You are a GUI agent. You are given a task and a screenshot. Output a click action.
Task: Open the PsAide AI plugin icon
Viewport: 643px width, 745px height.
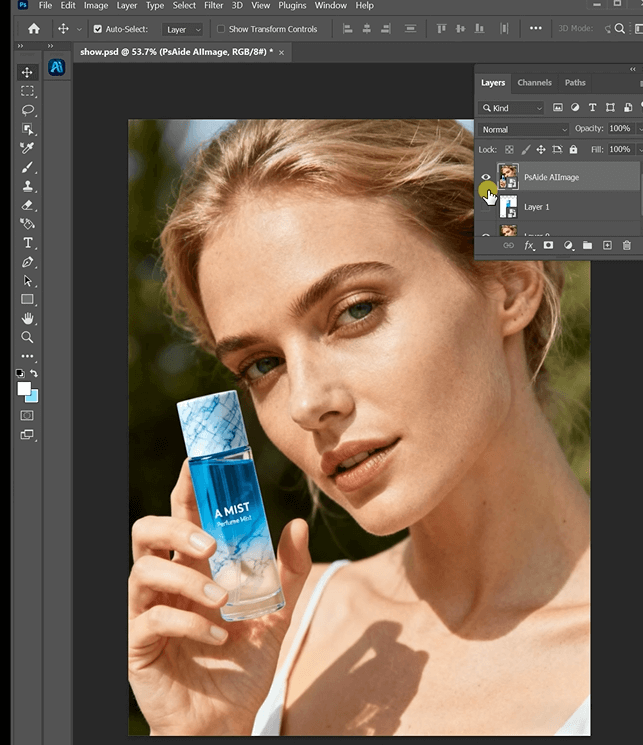pyautogui.click(x=57, y=68)
